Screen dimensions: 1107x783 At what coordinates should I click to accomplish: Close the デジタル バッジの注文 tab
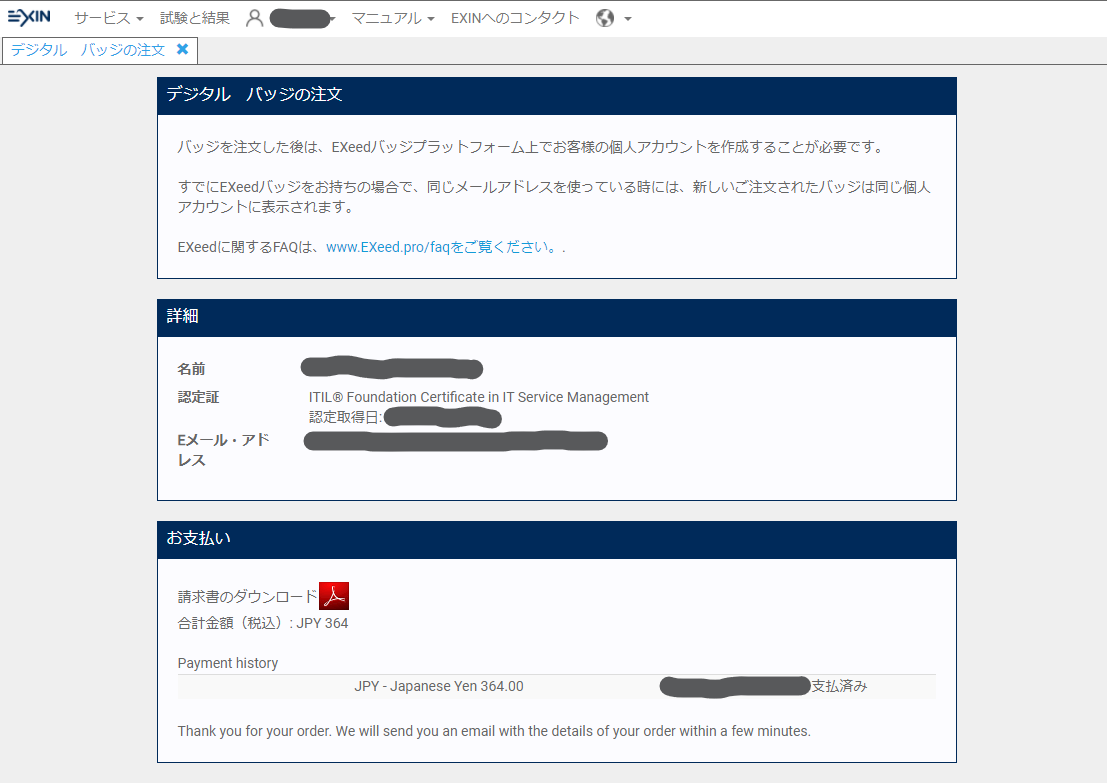(x=182, y=49)
